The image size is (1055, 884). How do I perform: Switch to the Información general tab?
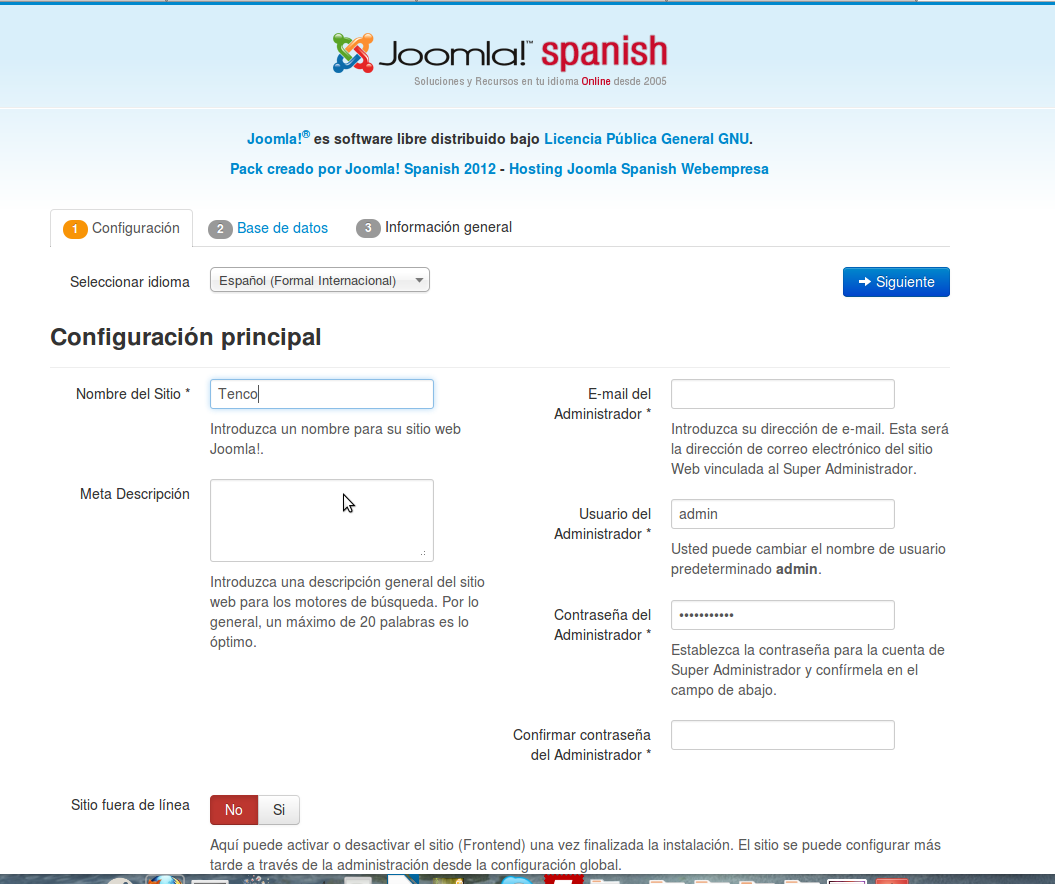(x=434, y=228)
